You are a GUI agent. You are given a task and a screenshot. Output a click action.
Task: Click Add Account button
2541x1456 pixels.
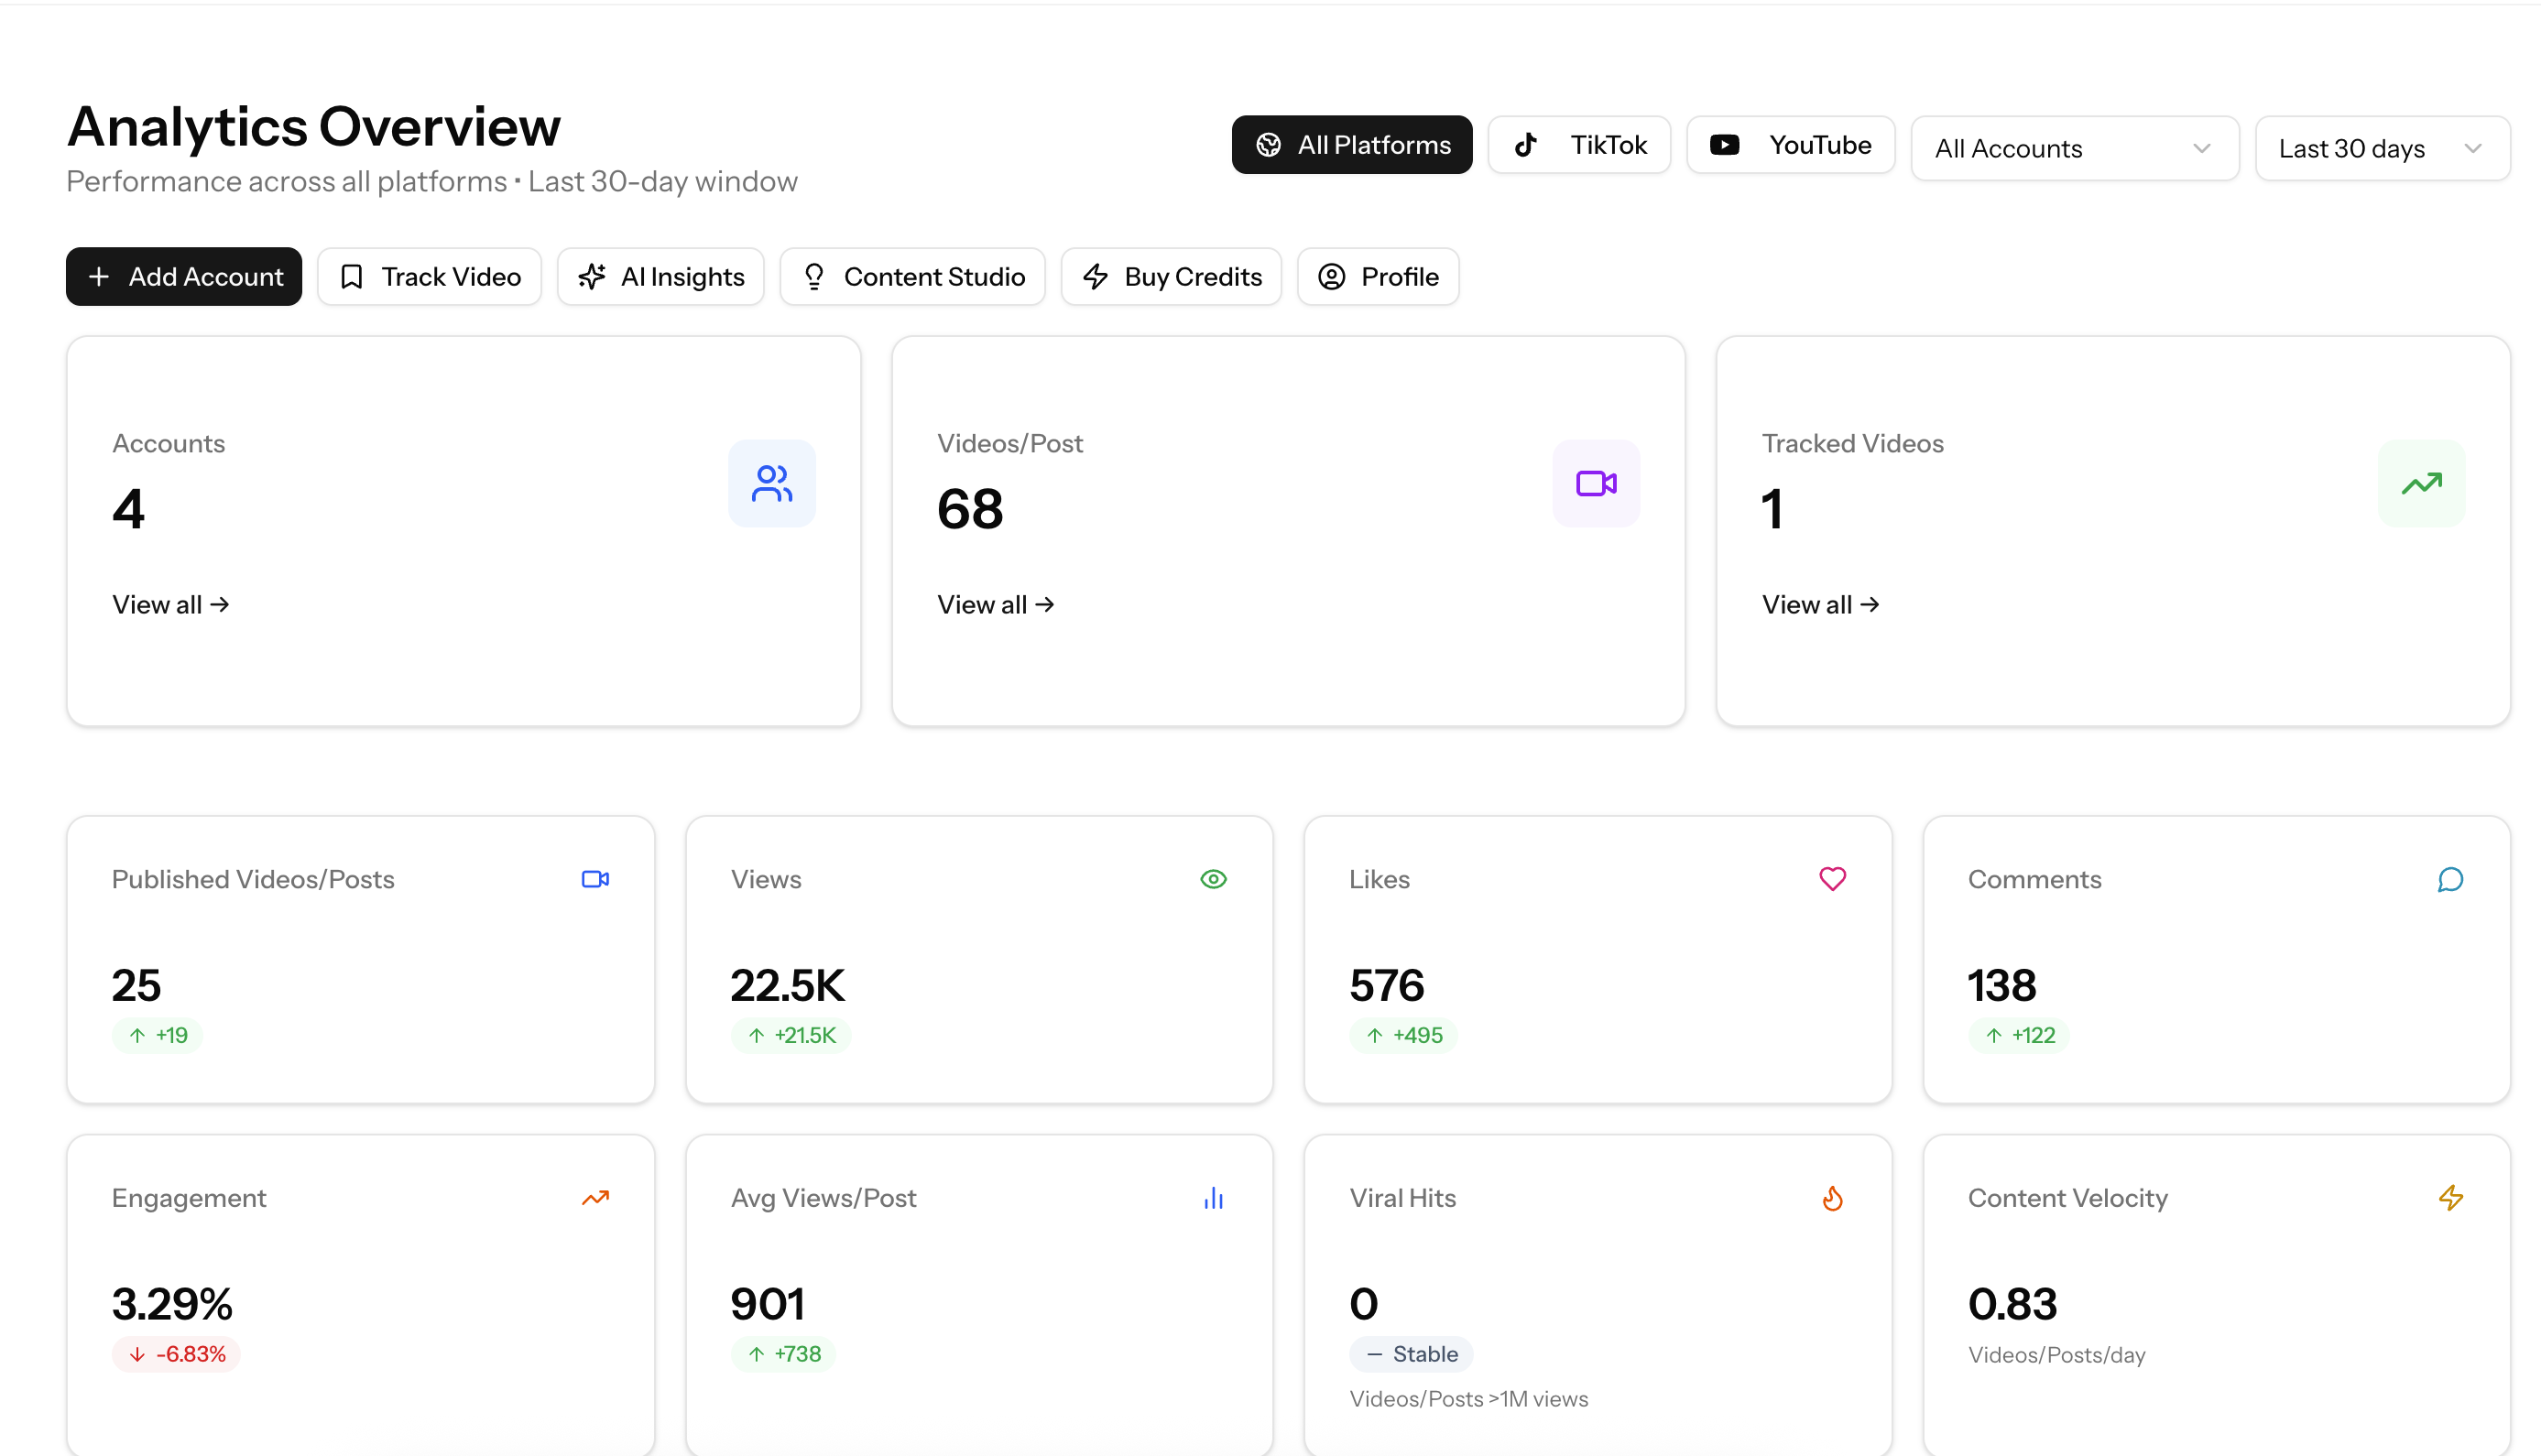pyautogui.click(x=183, y=276)
